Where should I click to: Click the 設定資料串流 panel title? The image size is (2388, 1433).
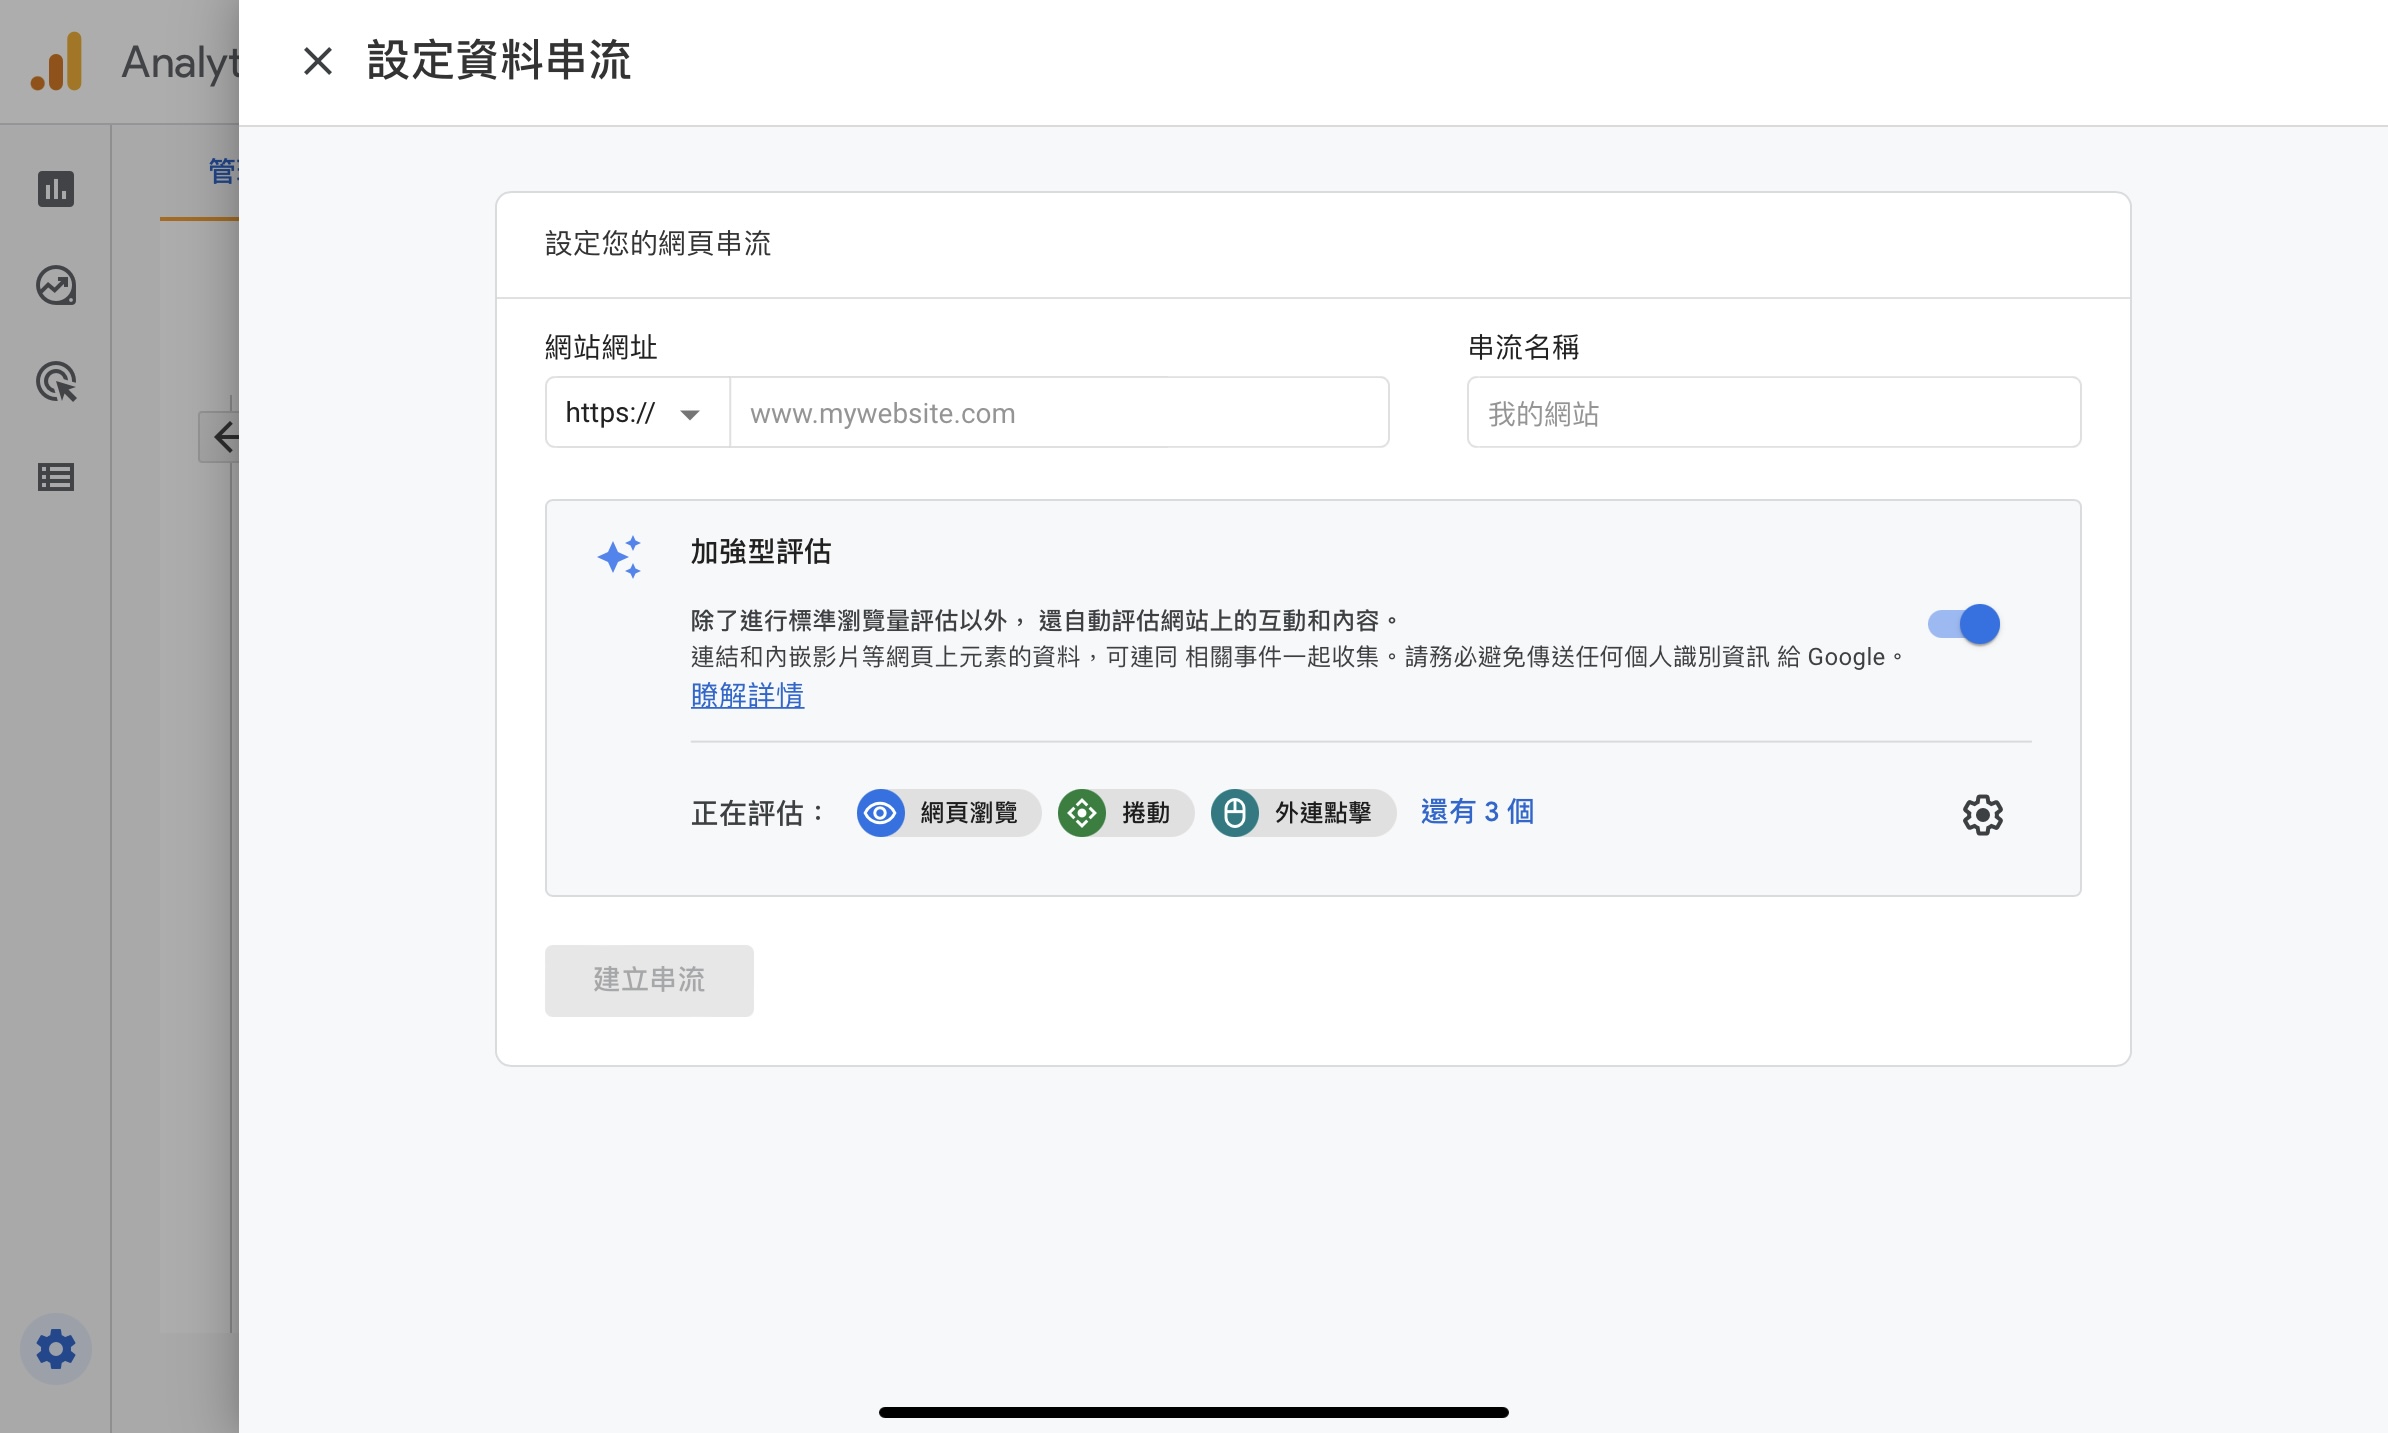(499, 61)
